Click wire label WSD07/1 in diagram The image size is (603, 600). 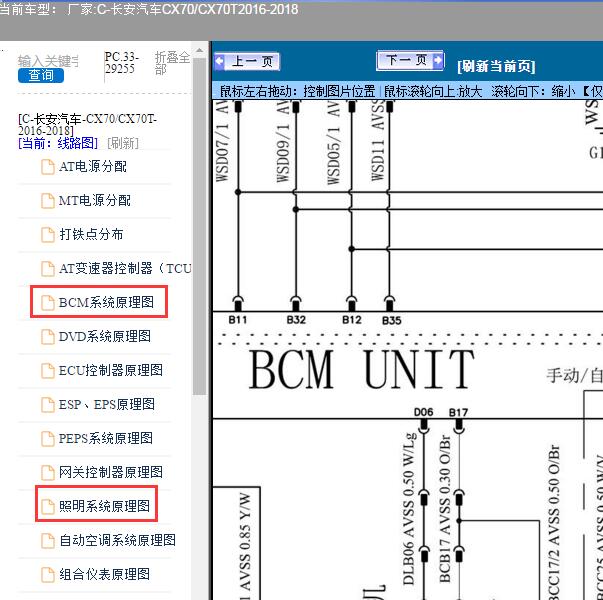pos(223,152)
